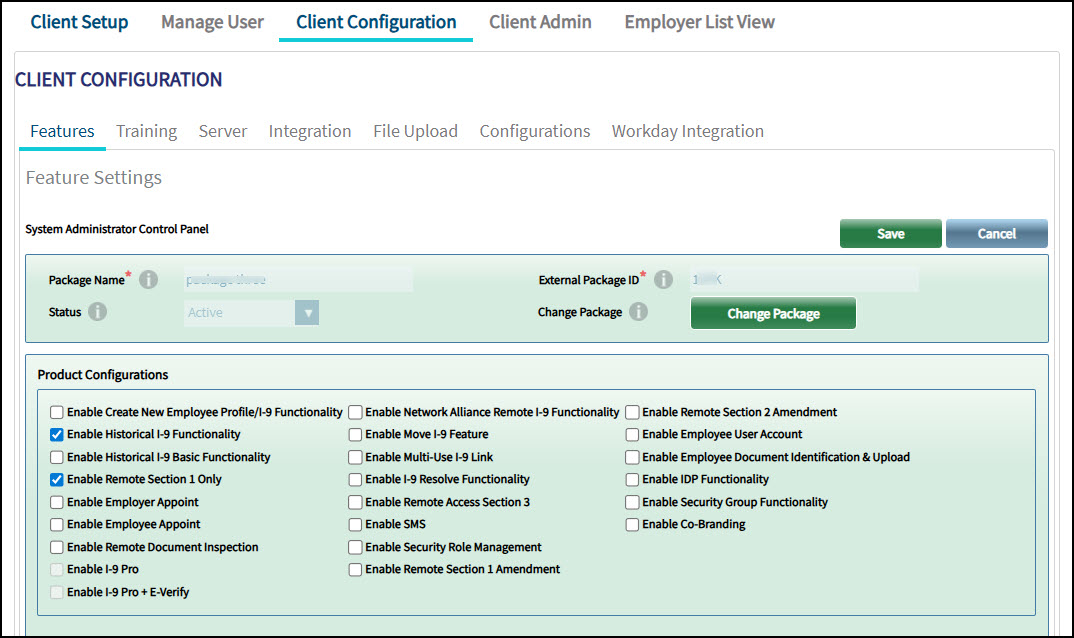Check Enable Security Role Management
This screenshot has width=1074, height=638.
pos(355,548)
